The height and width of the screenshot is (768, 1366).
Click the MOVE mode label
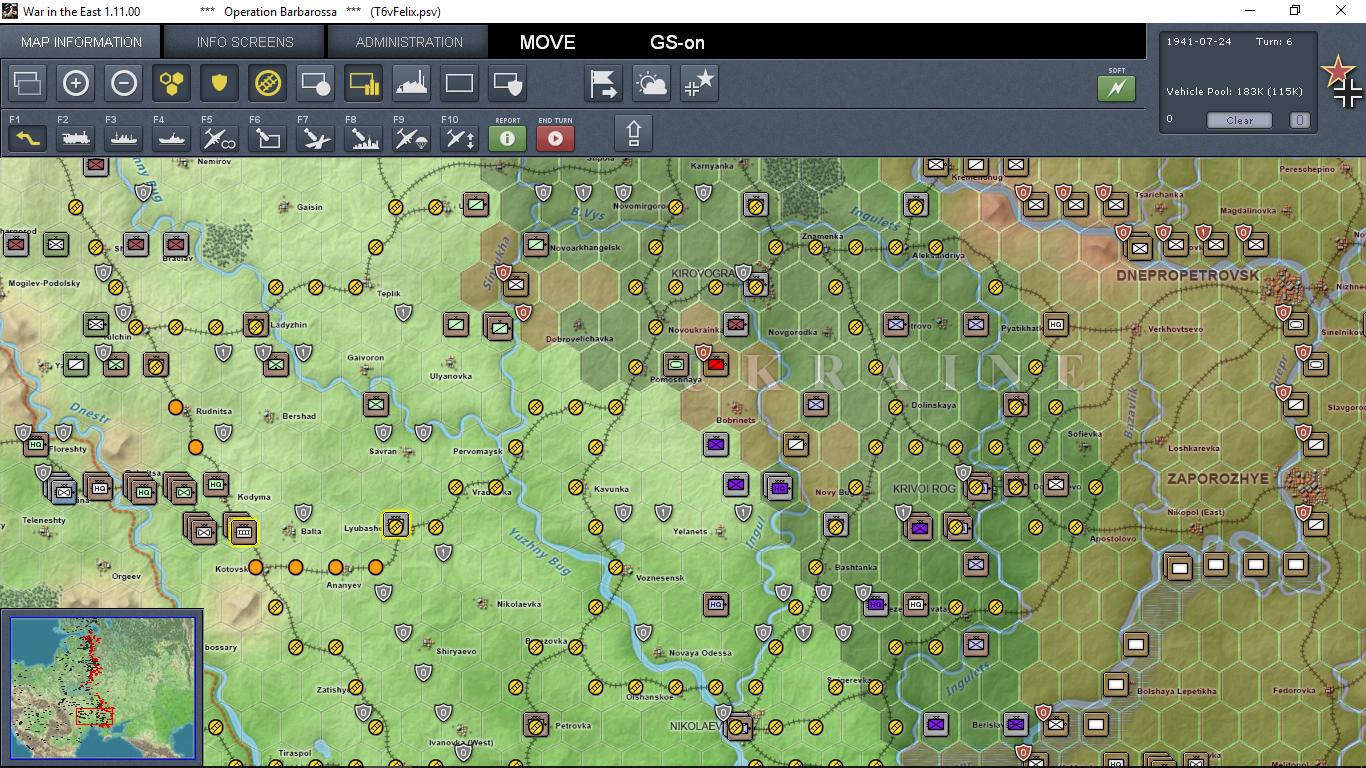coord(548,42)
